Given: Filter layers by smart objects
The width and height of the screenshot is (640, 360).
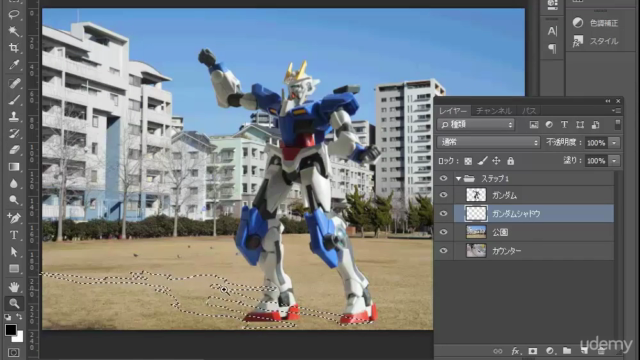Looking at the screenshot, I should click(x=595, y=125).
